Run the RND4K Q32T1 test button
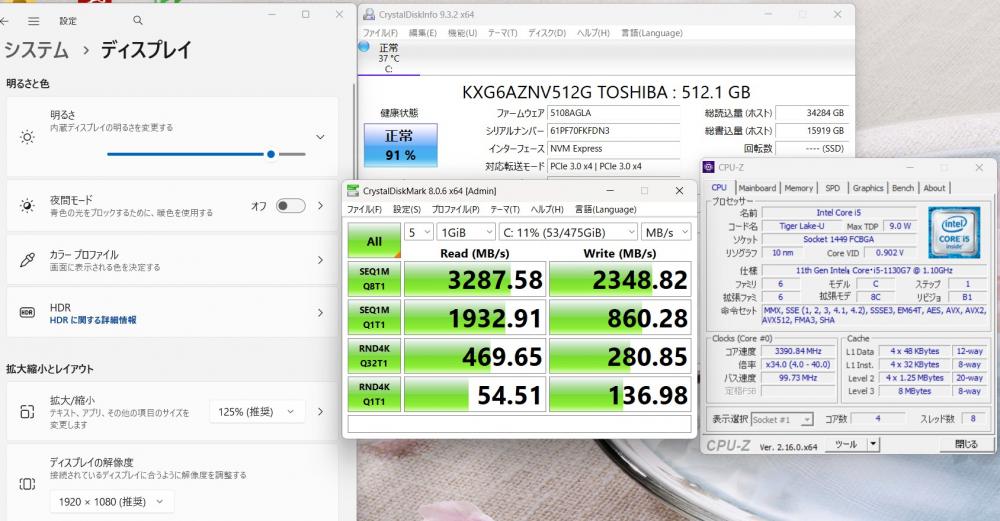This screenshot has height=521, width=1000. pyautogui.click(x=374, y=356)
